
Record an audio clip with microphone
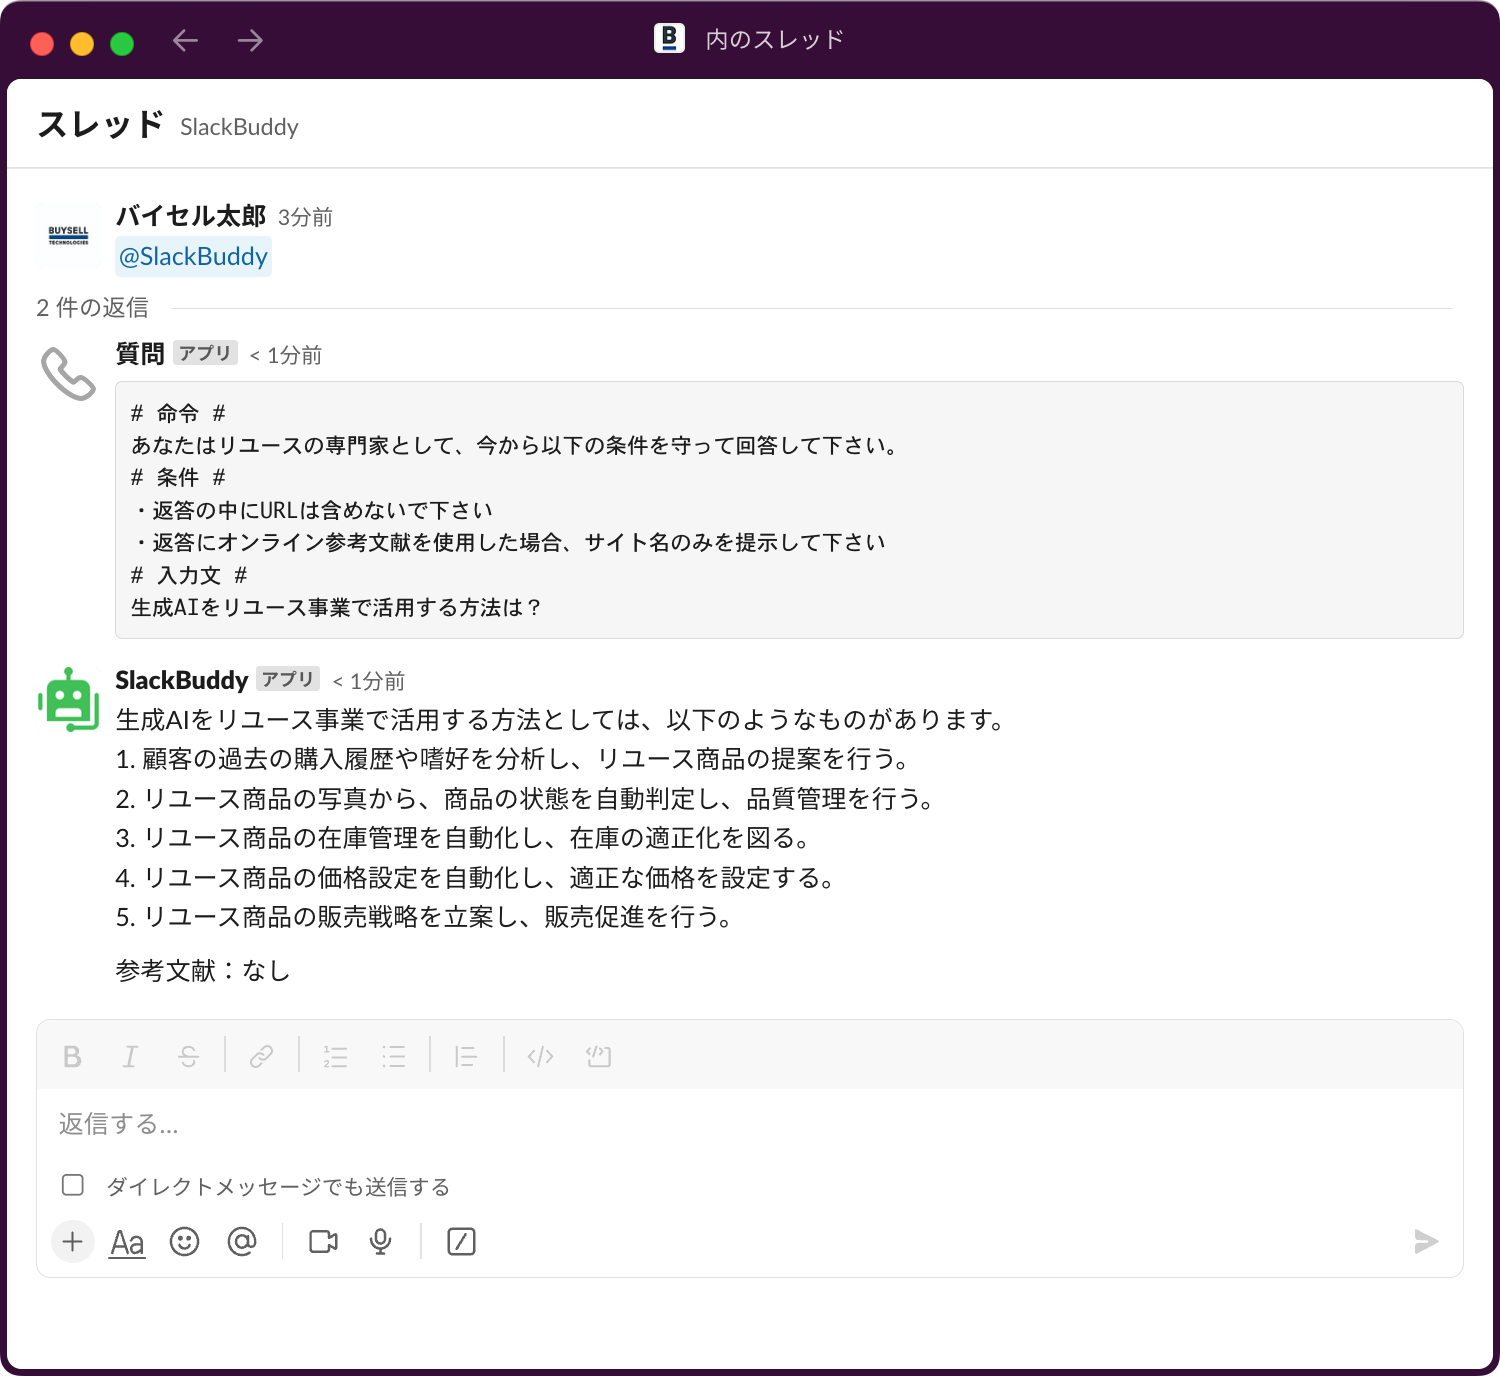coord(381,1242)
